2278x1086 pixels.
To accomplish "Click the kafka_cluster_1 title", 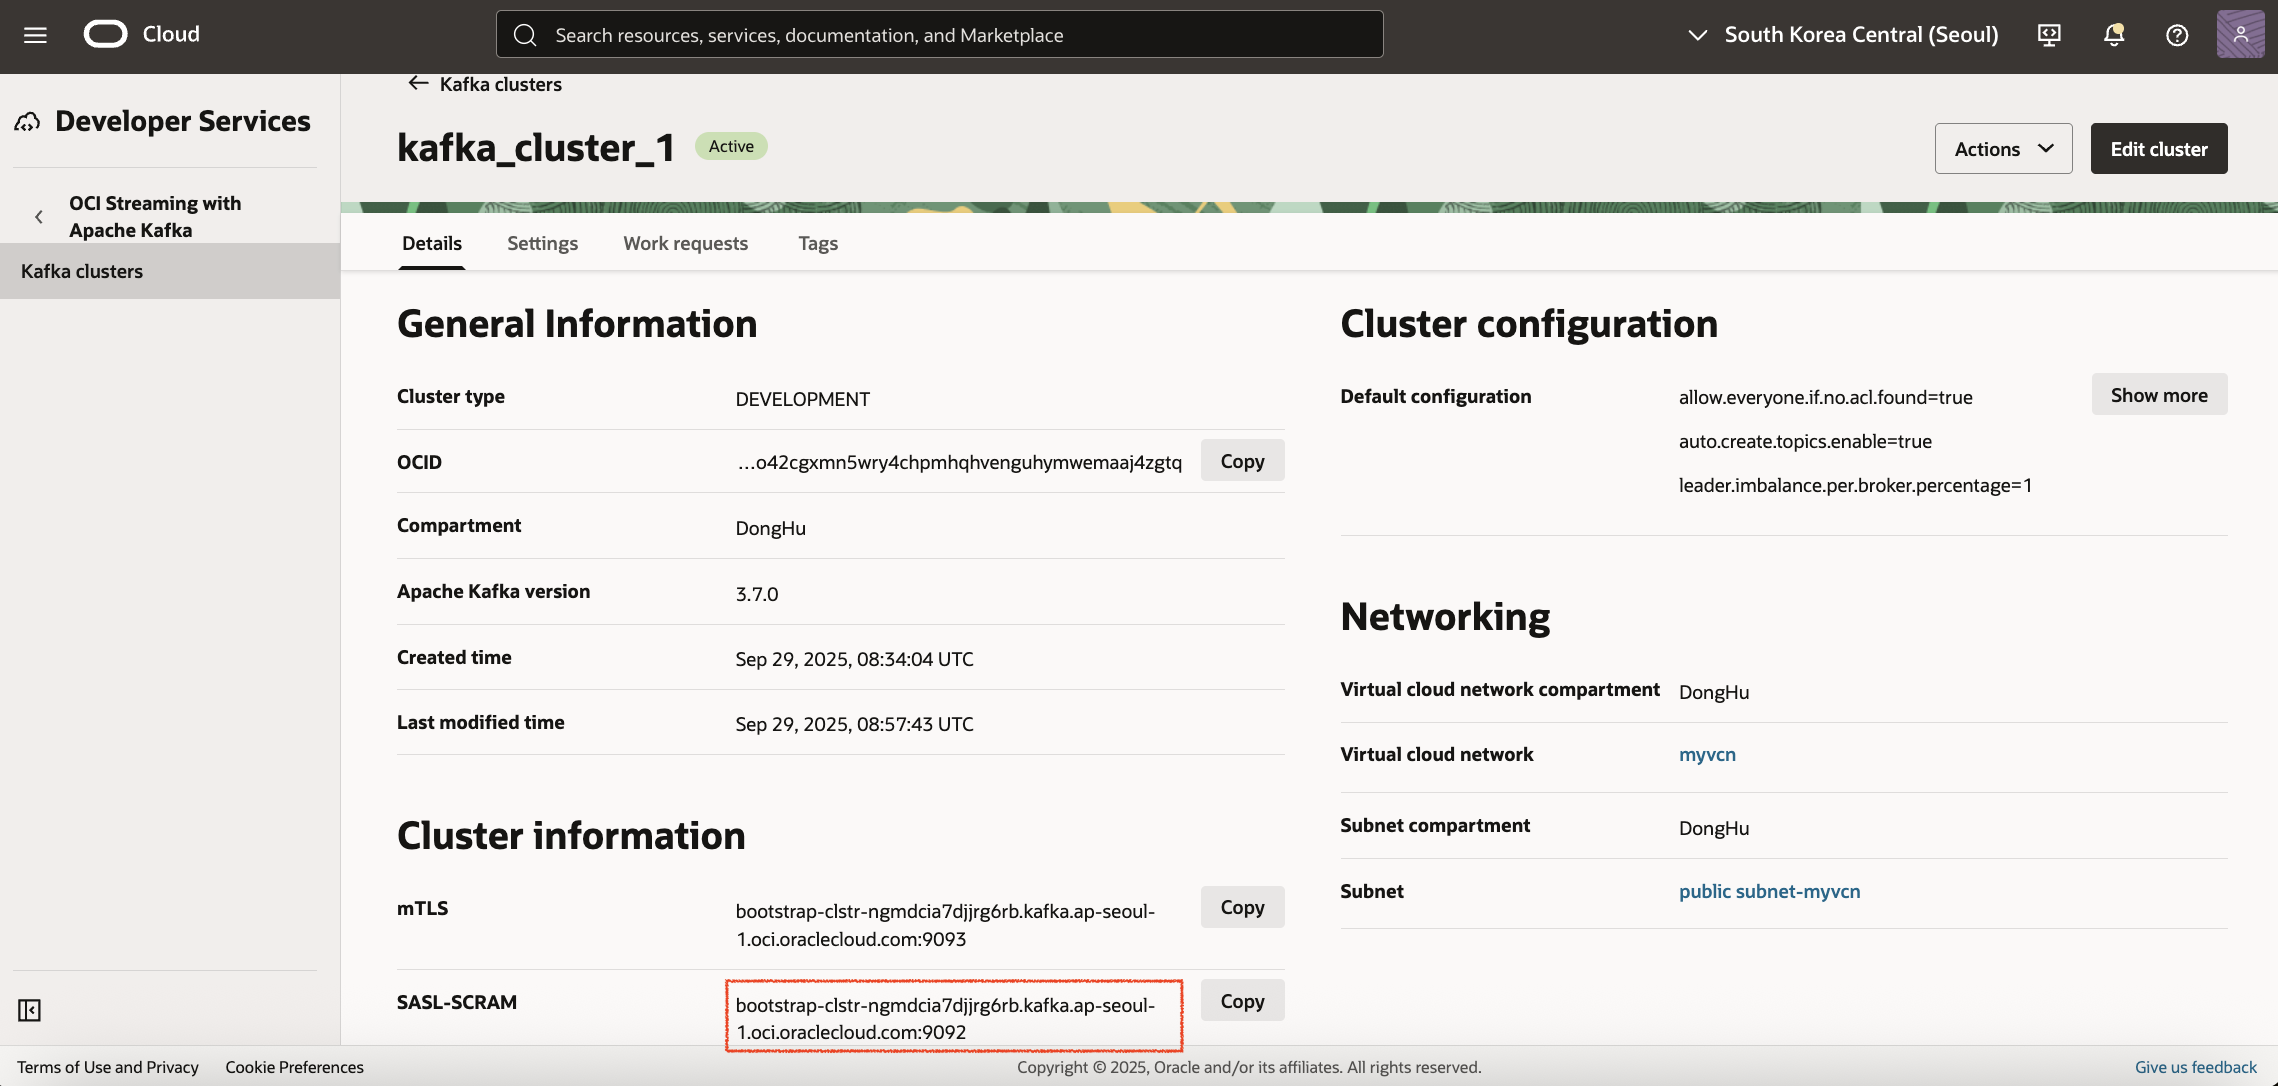I will (536, 148).
